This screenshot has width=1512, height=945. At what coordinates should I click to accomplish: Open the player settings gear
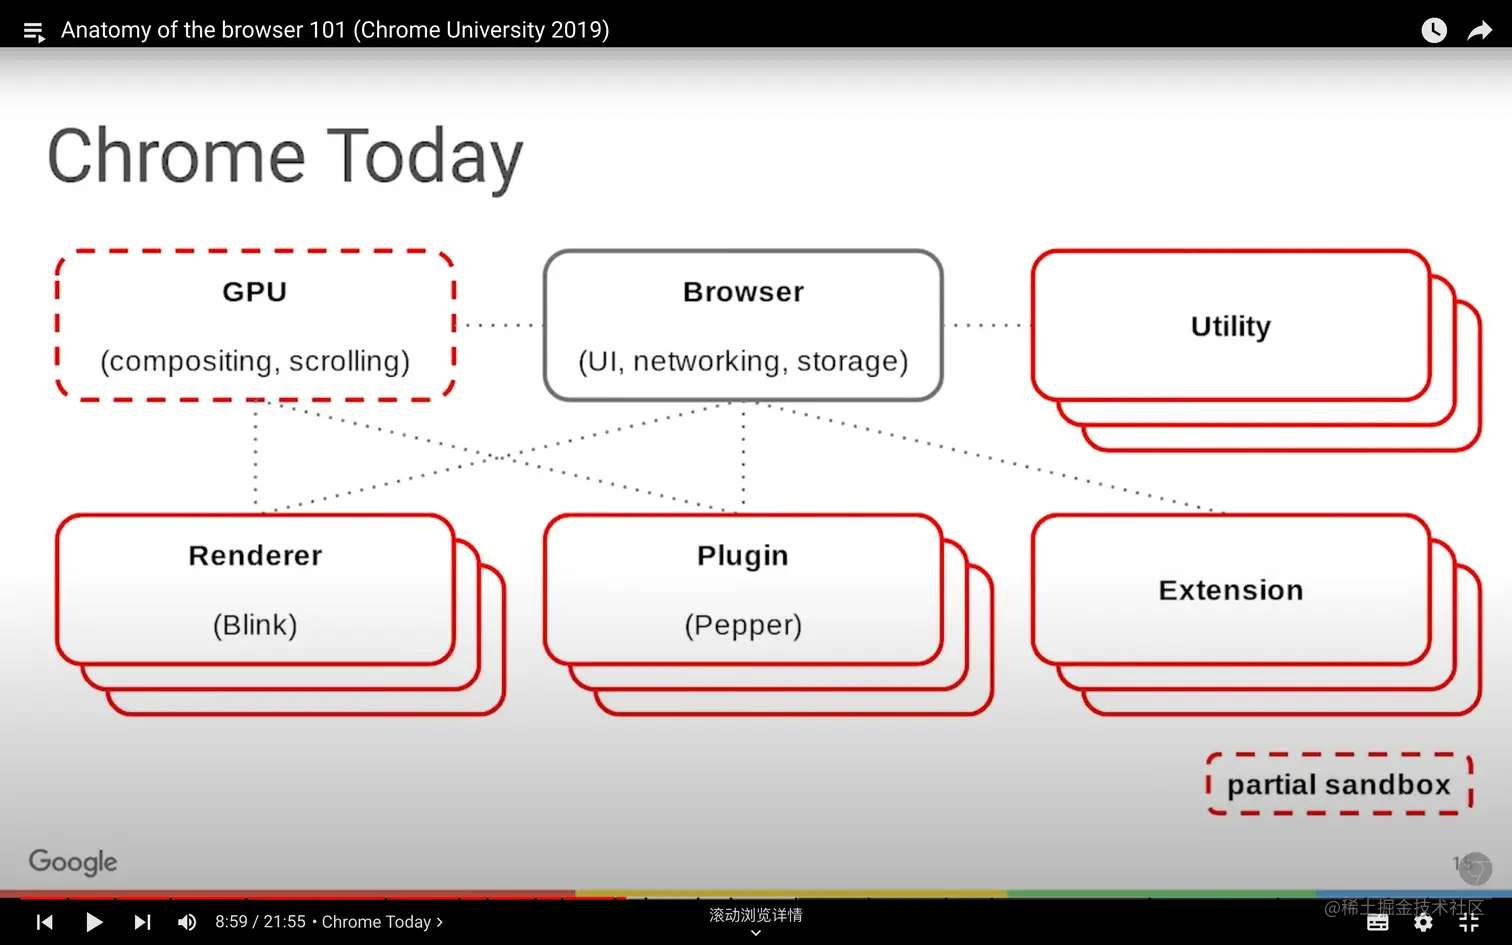click(1423, 922)
